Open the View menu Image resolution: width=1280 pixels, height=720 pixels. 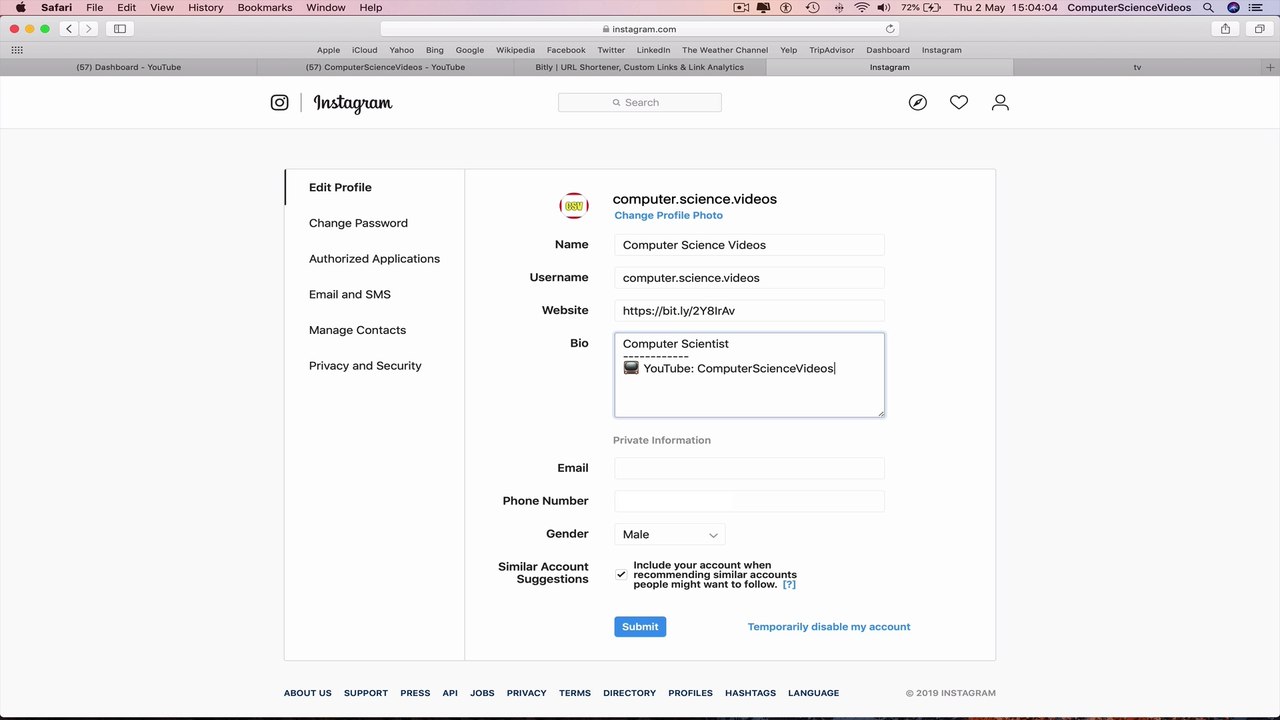click(162, 7)
